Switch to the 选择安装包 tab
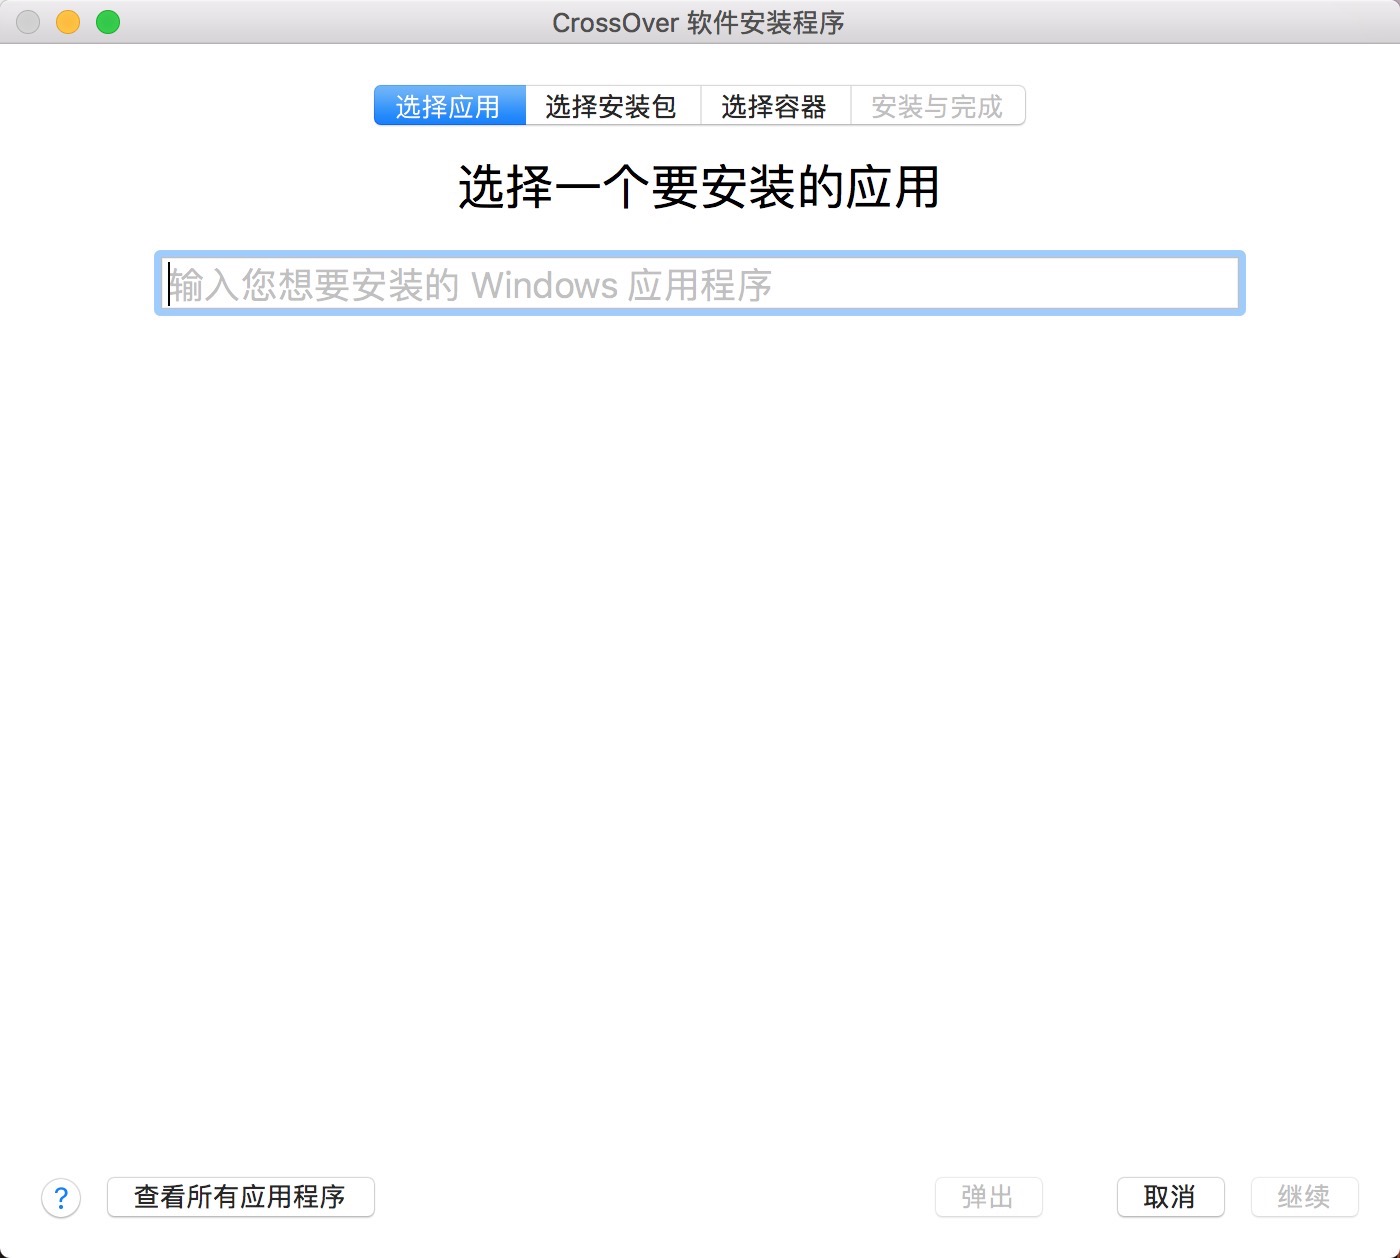The image size is (1400, 1258). click(x=613, y=106)
